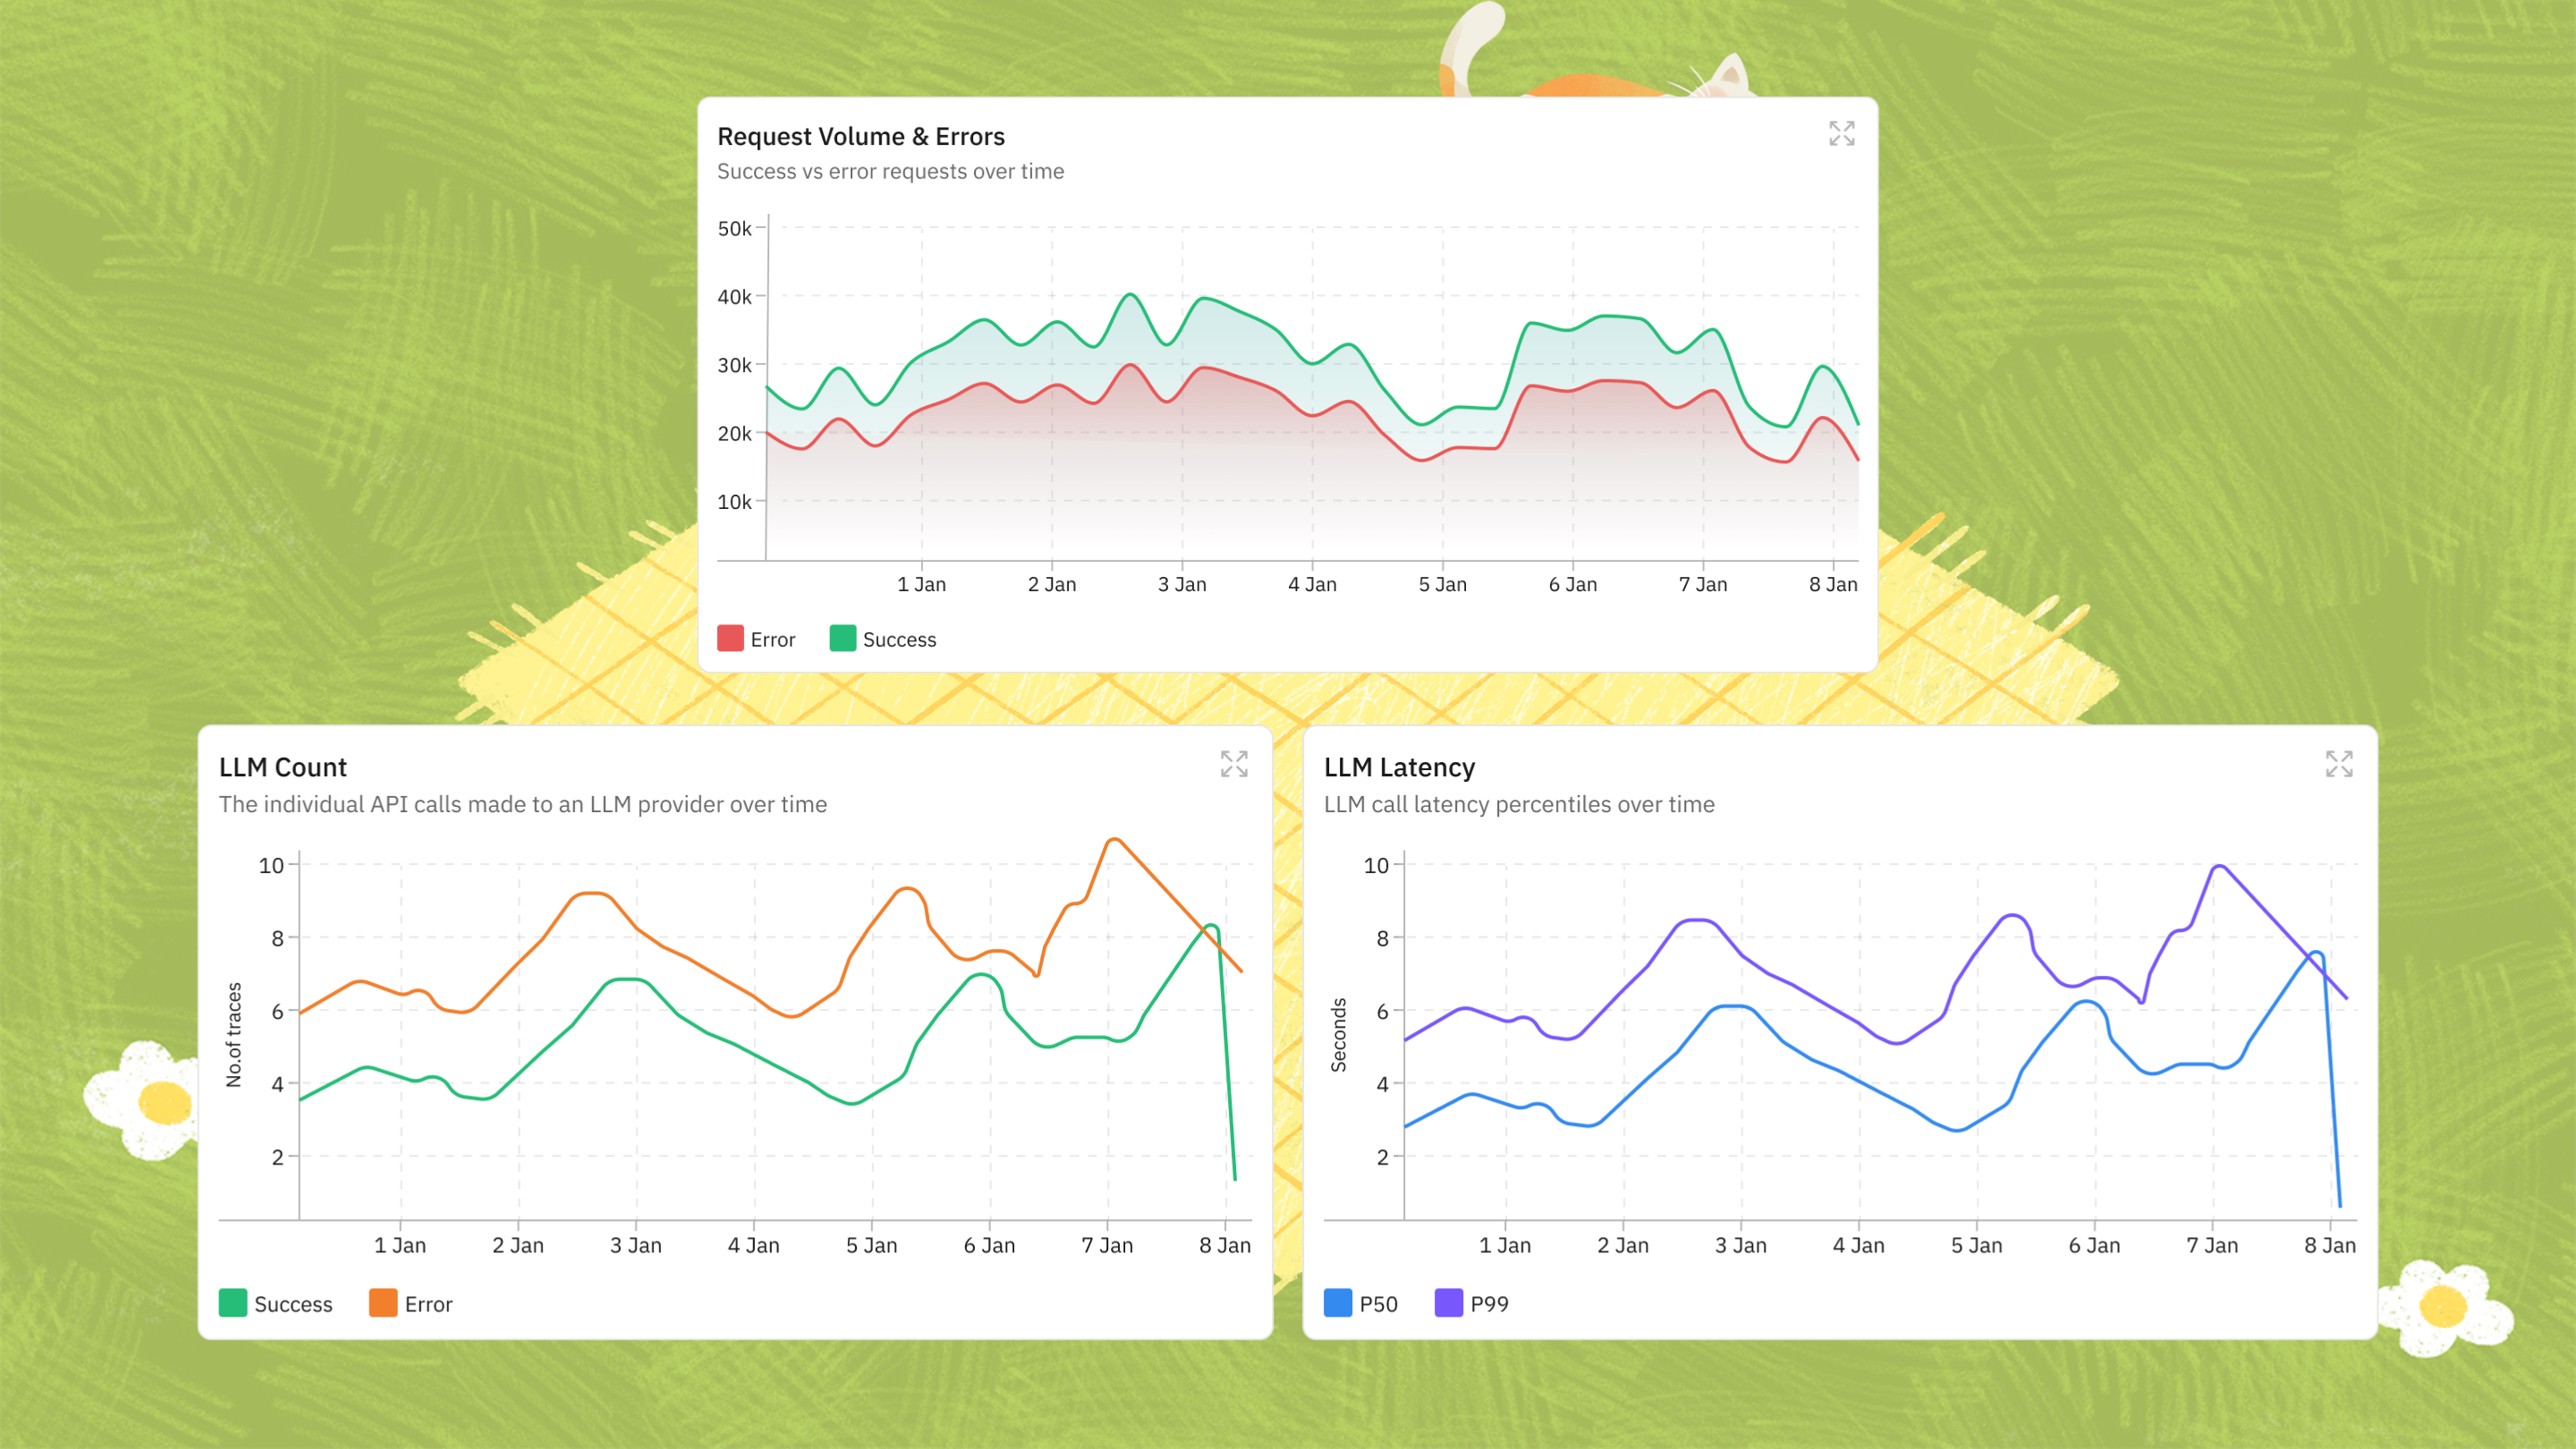This screenshot has height=1449, width=2576.
Task: Click the 'Seconds' axis label
Action: [1338, 1034]
